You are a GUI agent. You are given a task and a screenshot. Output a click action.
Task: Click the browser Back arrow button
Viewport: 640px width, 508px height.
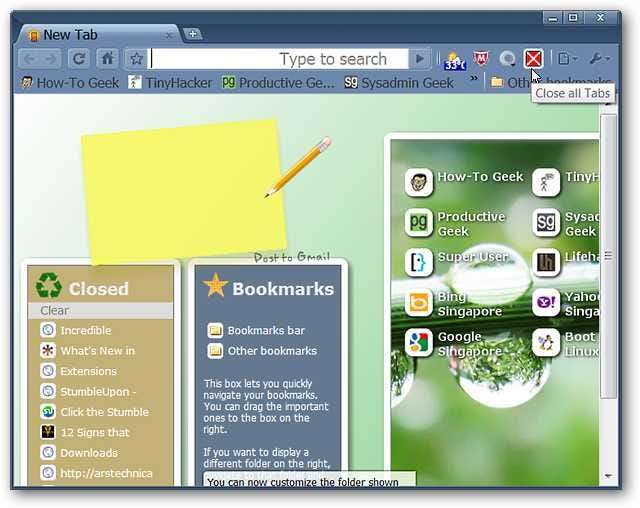[29, 59]
